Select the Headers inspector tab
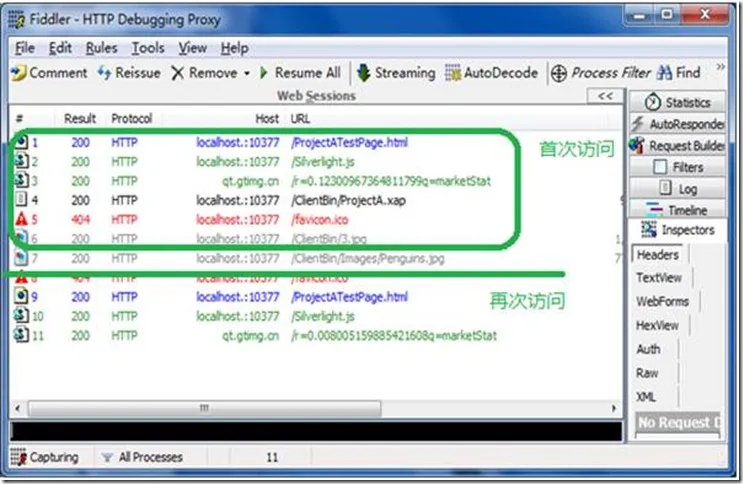This screenshot has width=743, height=484. pos(658,255)
